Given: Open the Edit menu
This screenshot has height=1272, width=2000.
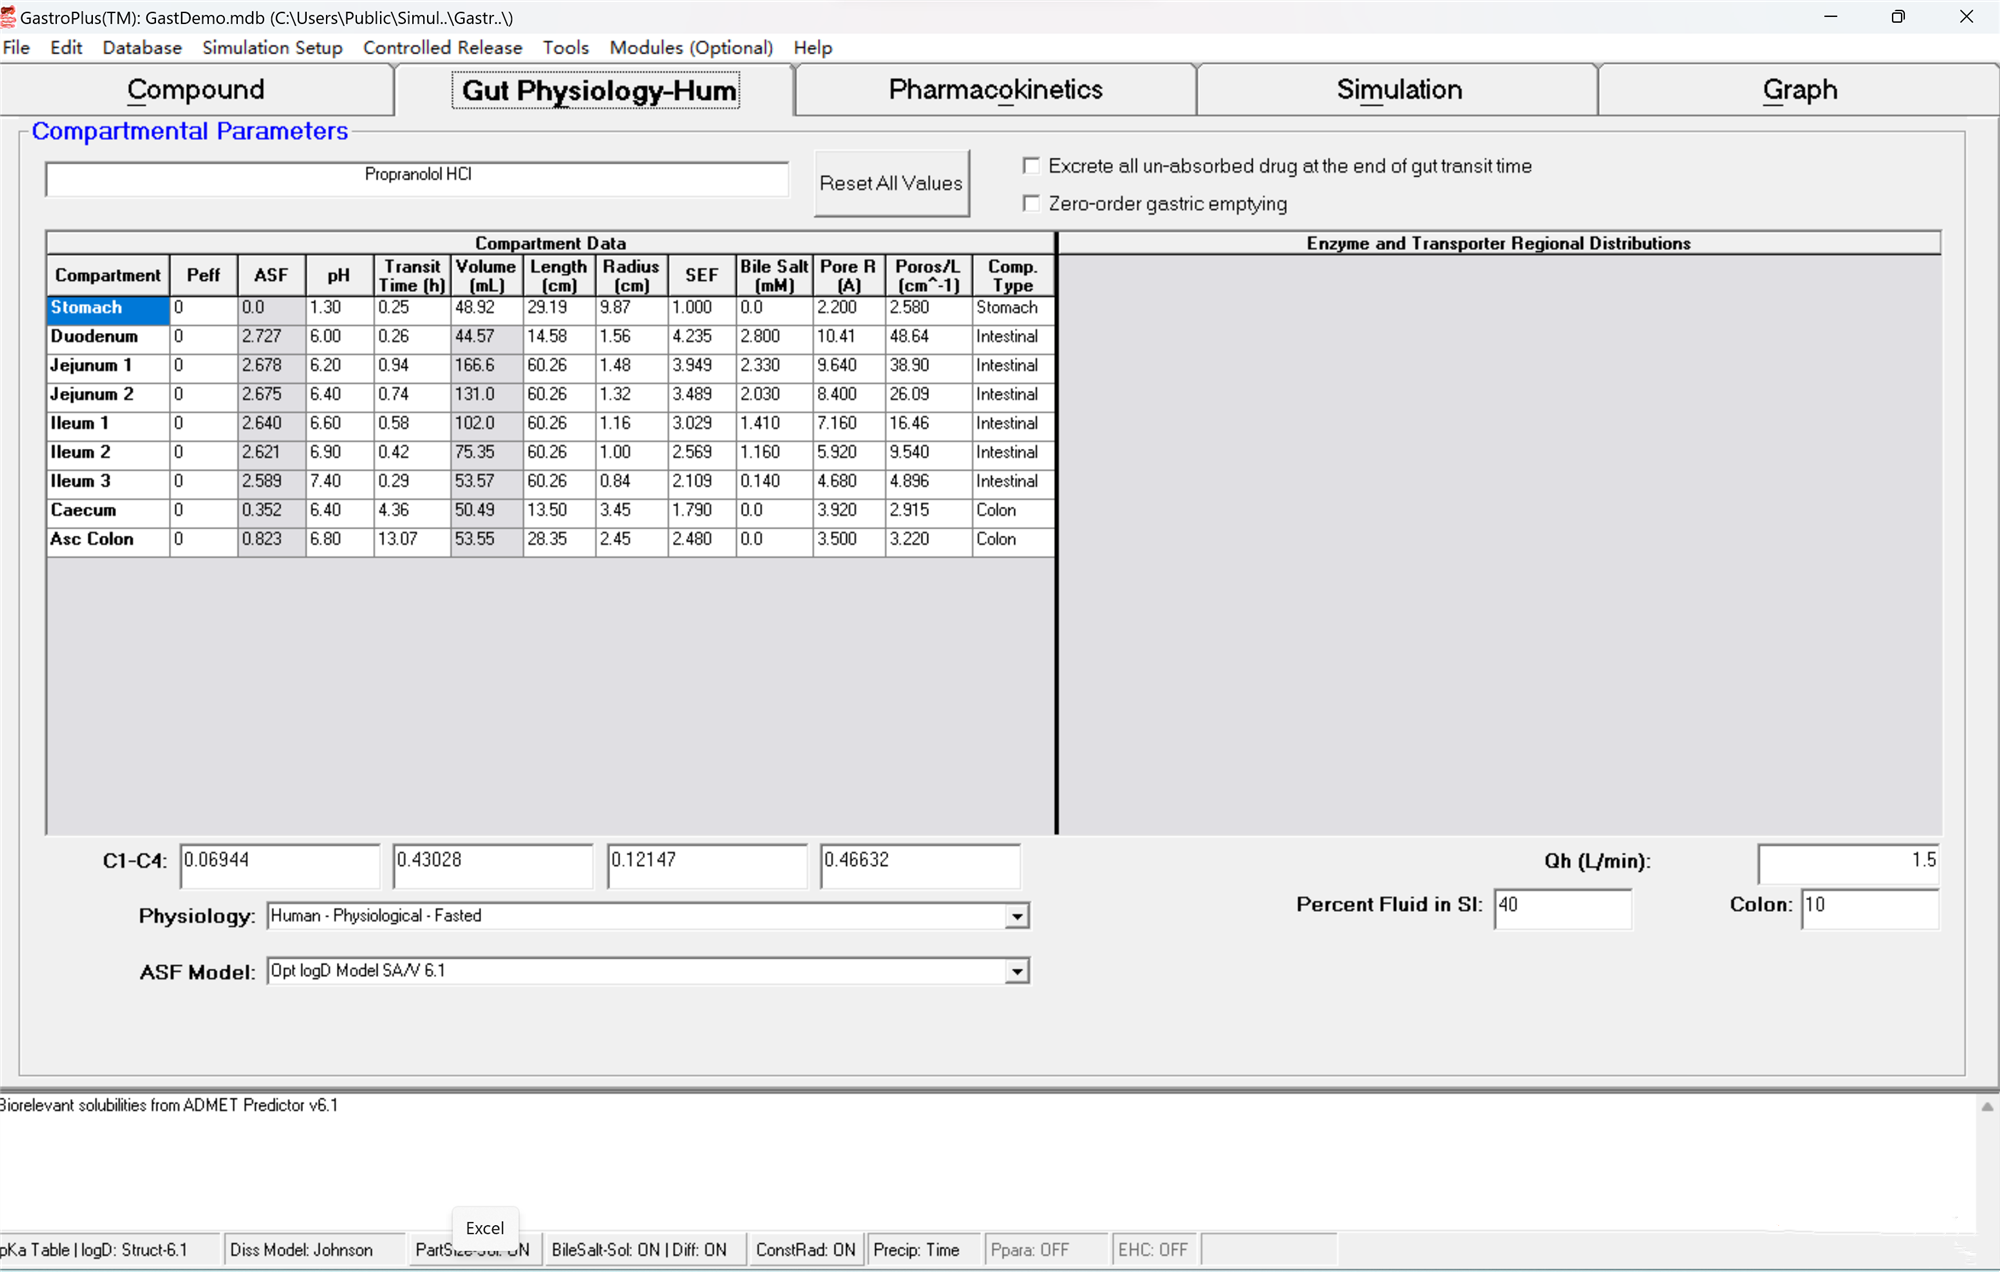Looking at the screenshot, I should coord(66,48).
